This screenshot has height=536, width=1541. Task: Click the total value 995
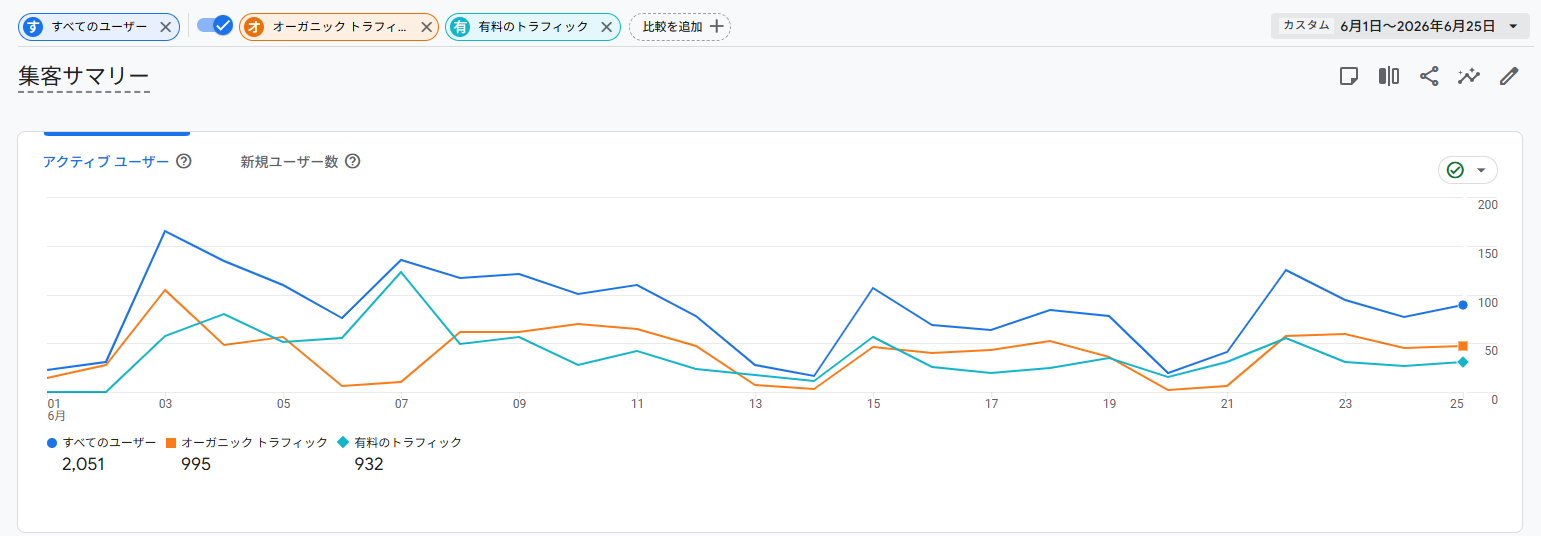(x=196, y=464)
